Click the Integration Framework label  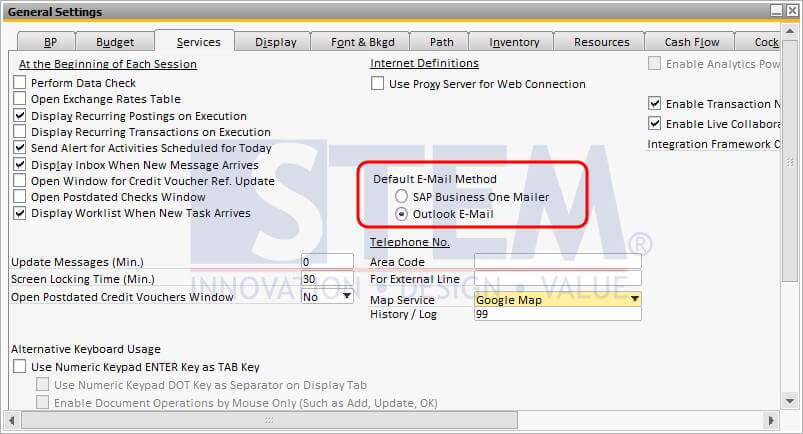(x=713, y=144)
